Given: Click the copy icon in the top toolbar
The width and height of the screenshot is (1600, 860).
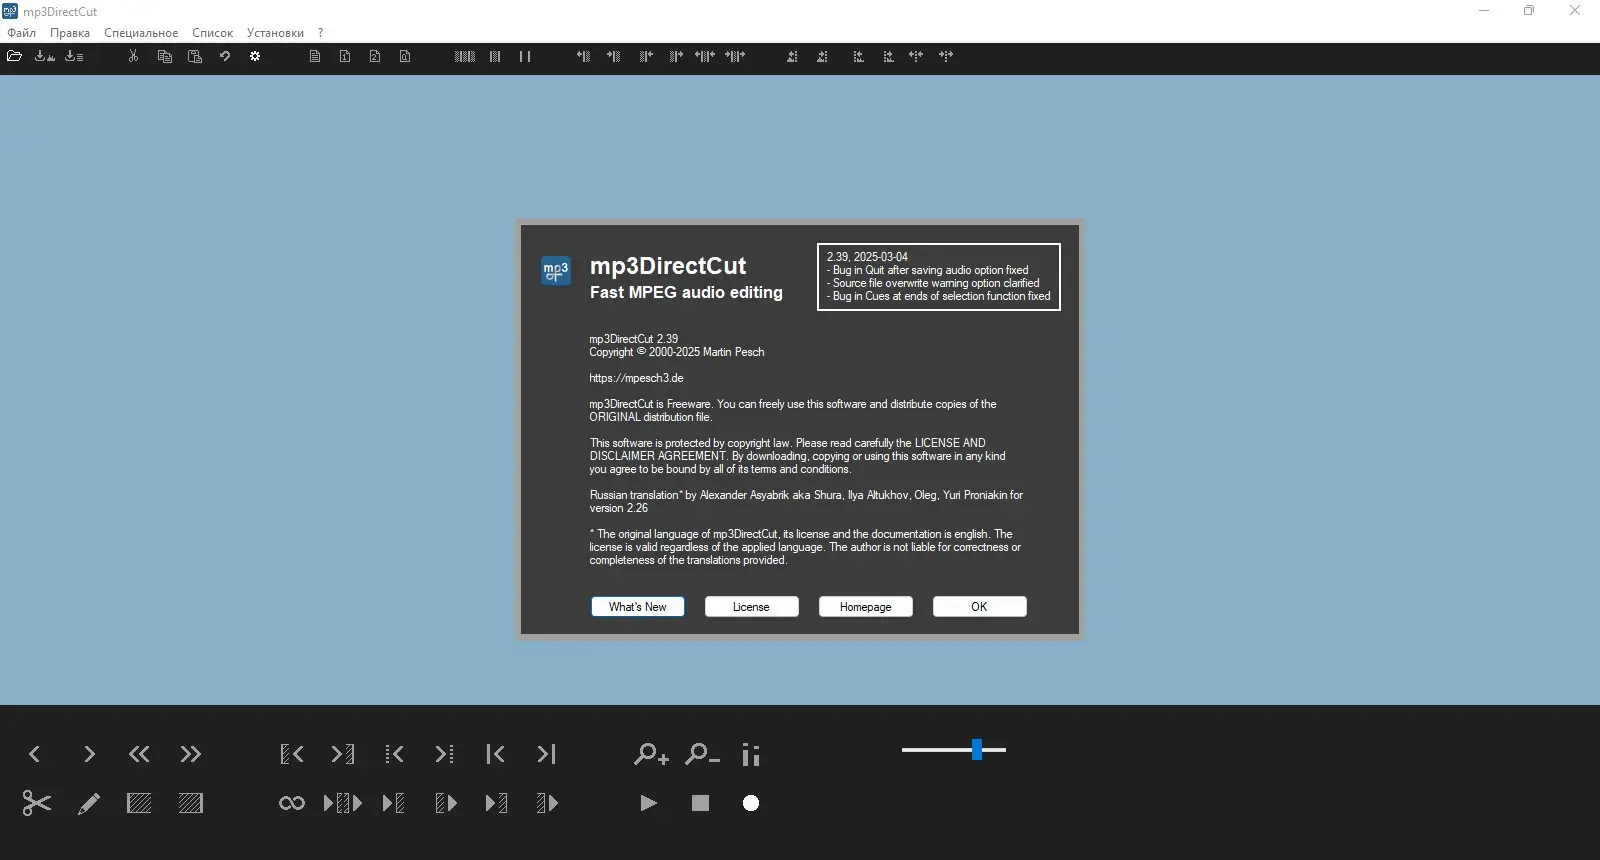Looking at the screenshot, I should (x=165, y=56).
